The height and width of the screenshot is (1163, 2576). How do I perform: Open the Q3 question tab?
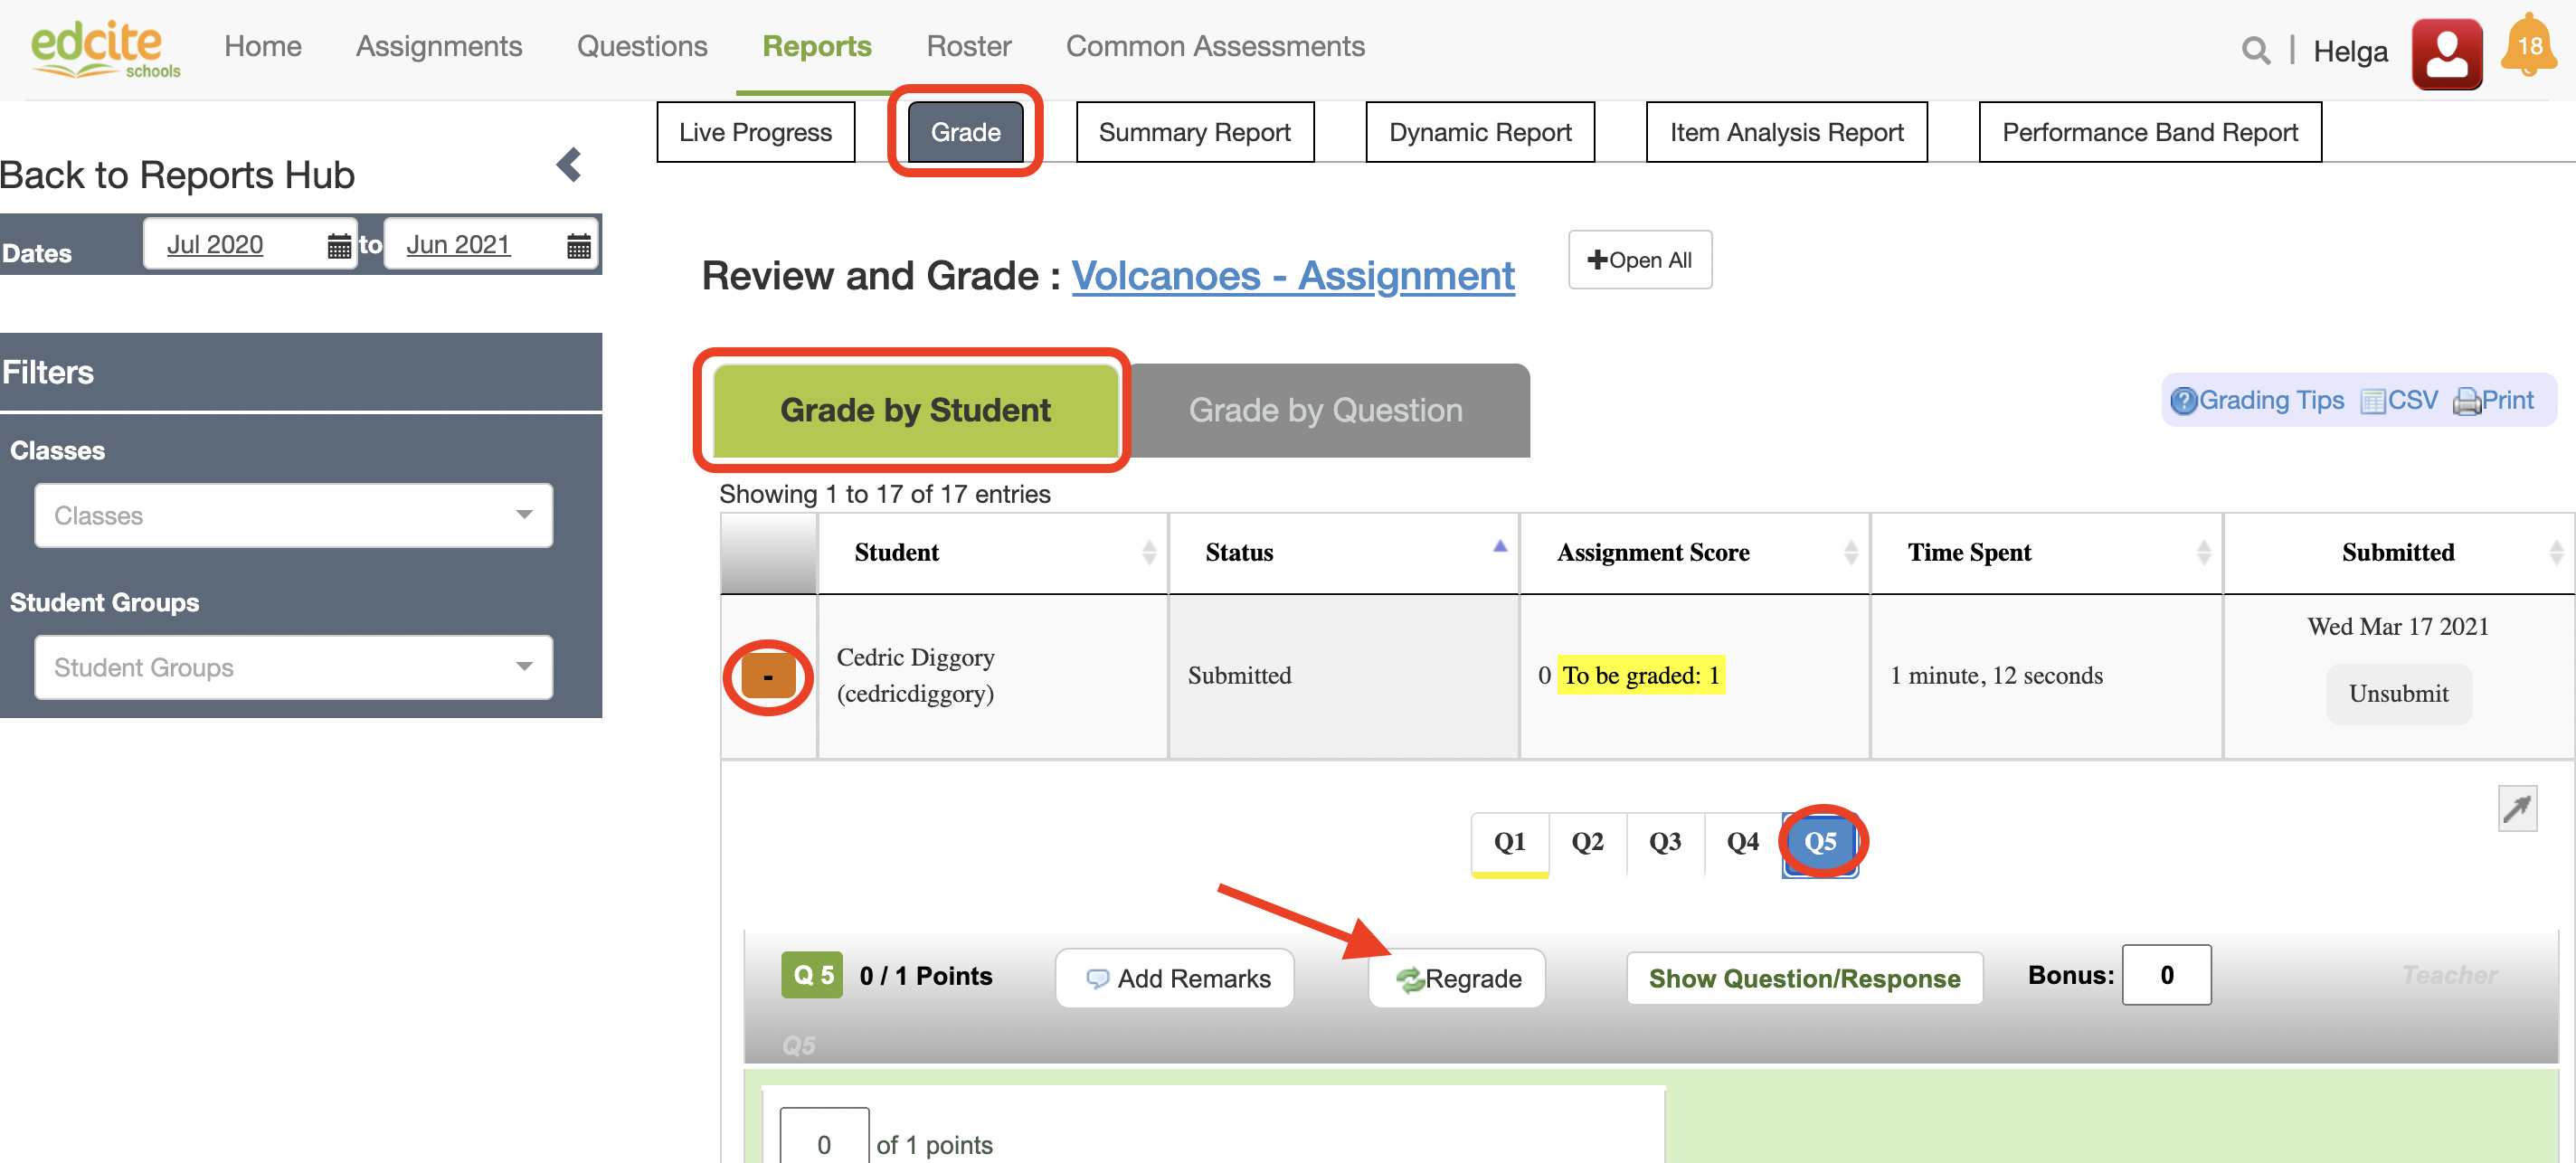point(1665,843)
